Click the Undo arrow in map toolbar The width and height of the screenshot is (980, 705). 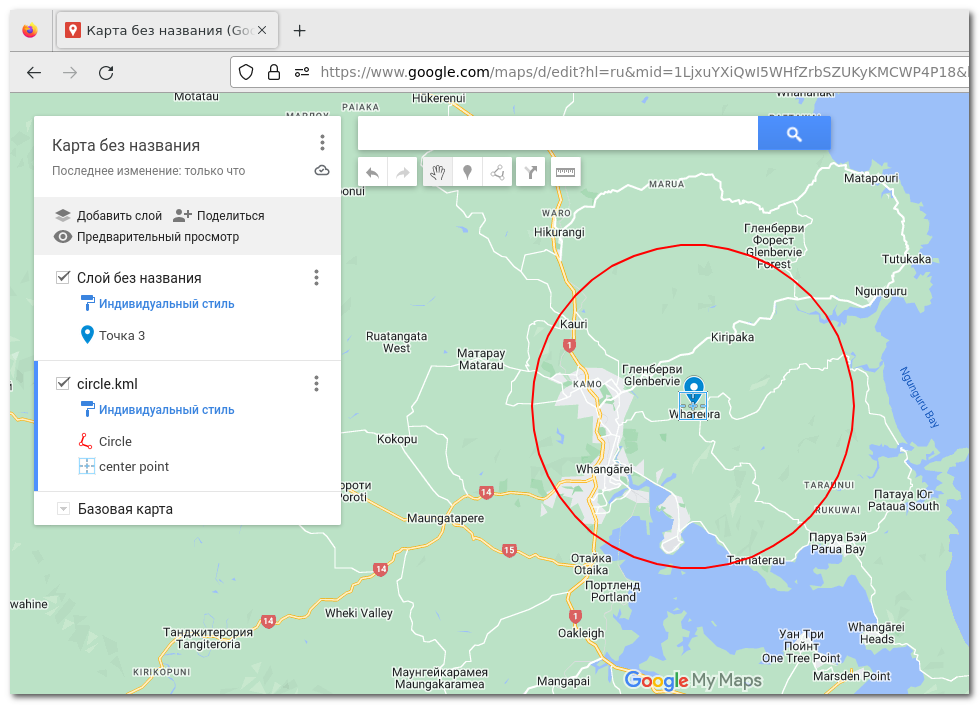pos(372,172)
